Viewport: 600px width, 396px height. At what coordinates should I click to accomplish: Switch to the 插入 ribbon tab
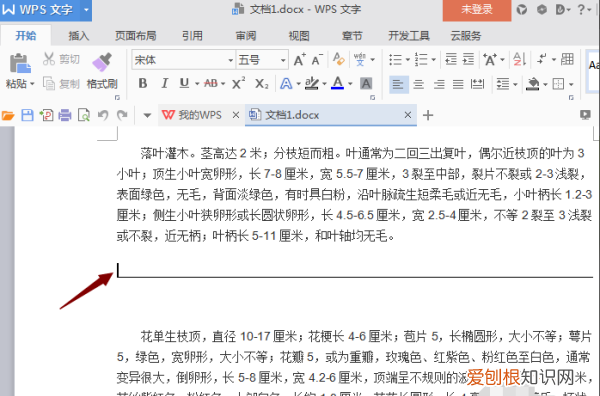tap(78, 36)
